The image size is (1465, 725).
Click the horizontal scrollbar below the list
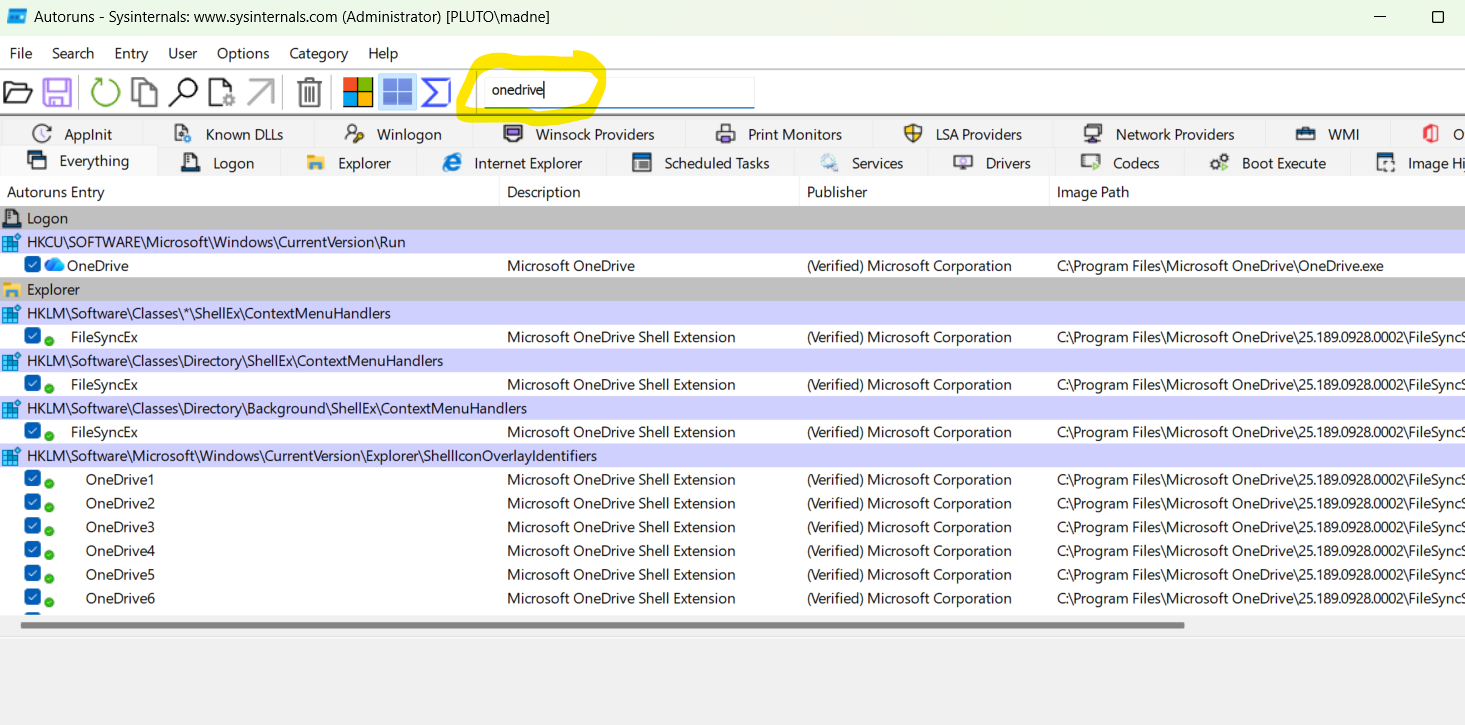click(602, 625)
